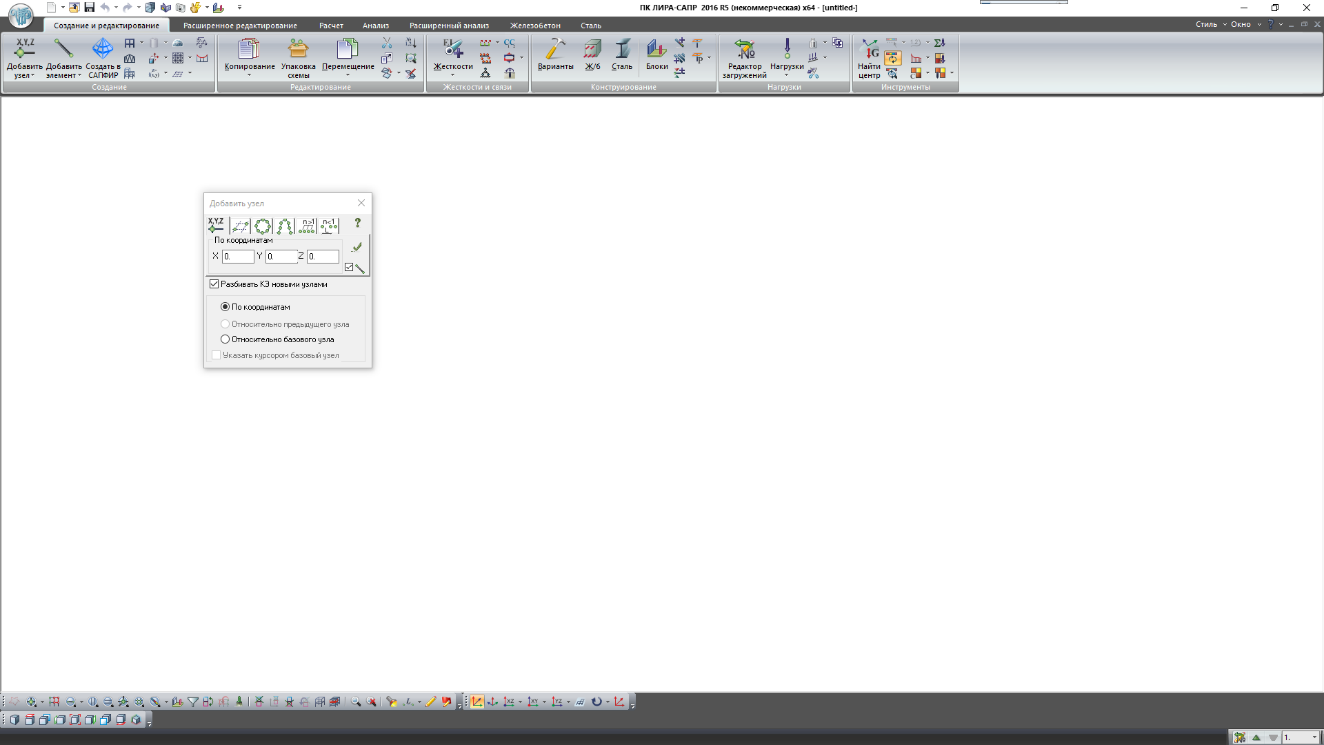Expand Добавить узел dropdown arrow
This screenshot has height=745, width=1324.
31,76
